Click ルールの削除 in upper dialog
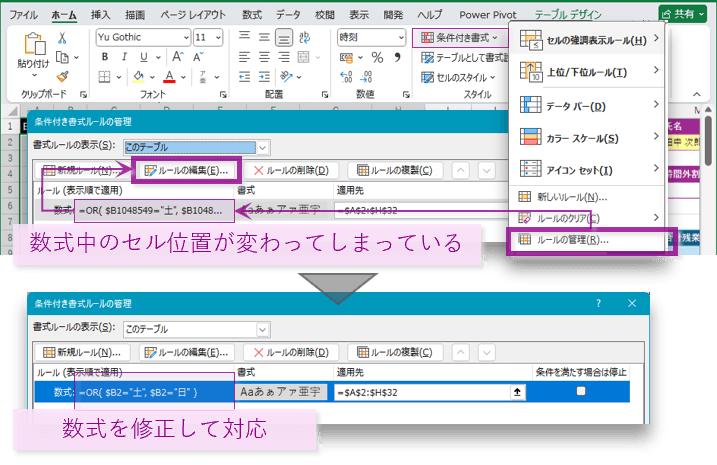The height and width of the screenshot is (465, 717). pyautogui.click(x=291, y=171)
